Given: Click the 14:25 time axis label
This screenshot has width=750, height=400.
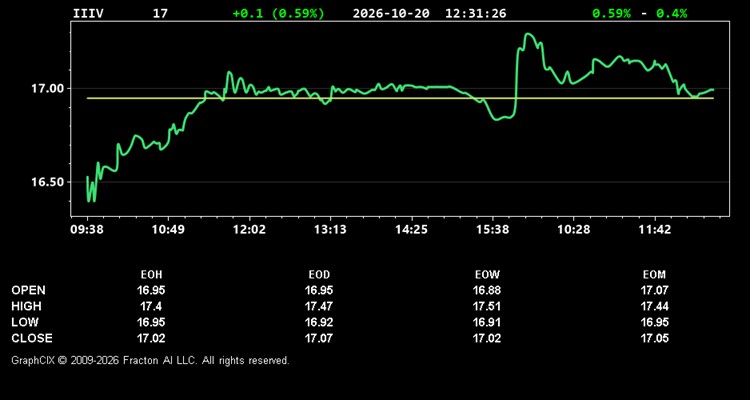Looking at the screenshot, I should [411, 230].
